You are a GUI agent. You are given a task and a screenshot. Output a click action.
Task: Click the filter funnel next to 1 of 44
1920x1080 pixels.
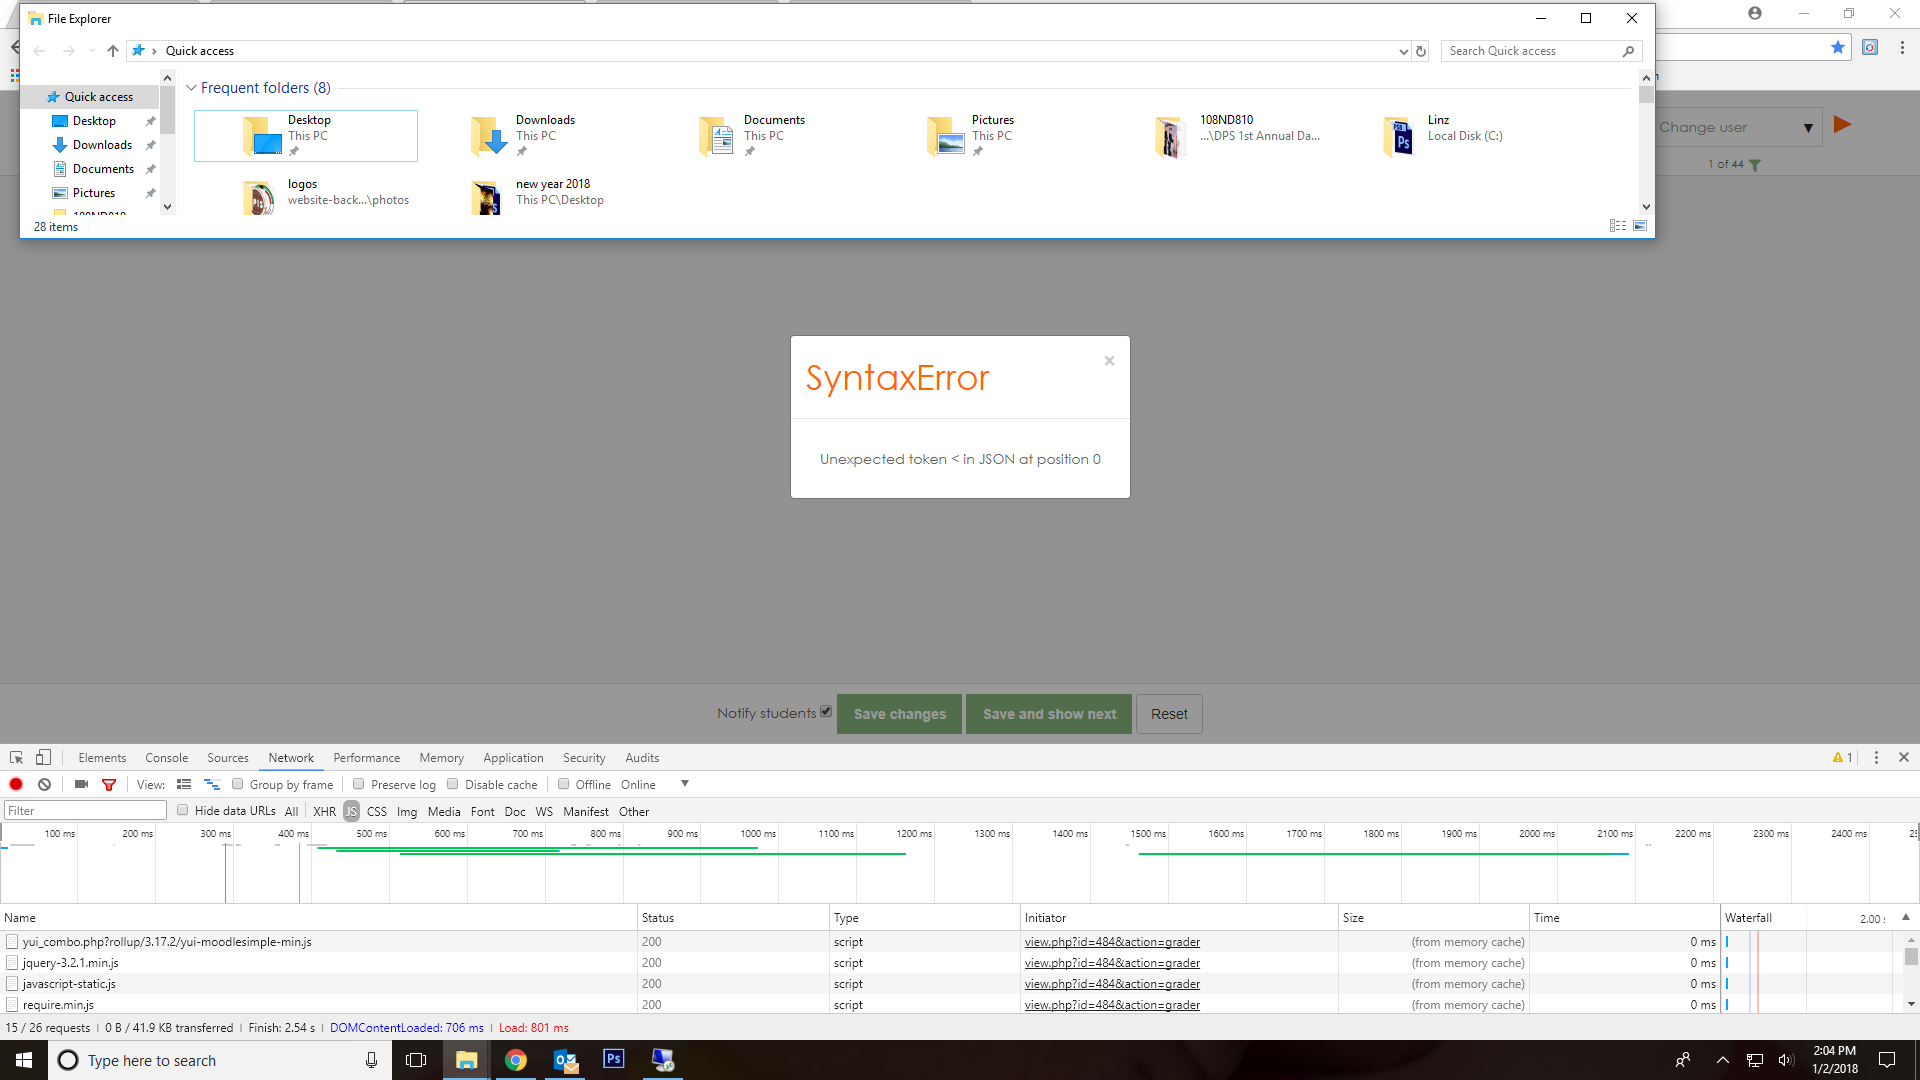click(x=1755, y=165)
